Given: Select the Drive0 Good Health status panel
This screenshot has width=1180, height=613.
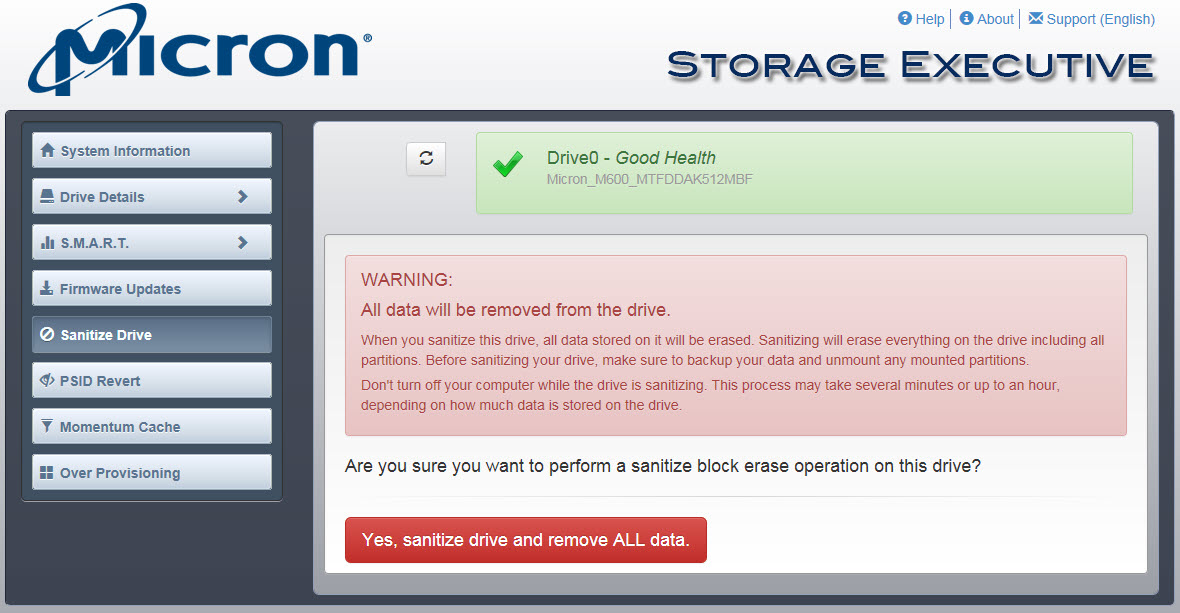Looking at the screenshot, I should (804, 173).
